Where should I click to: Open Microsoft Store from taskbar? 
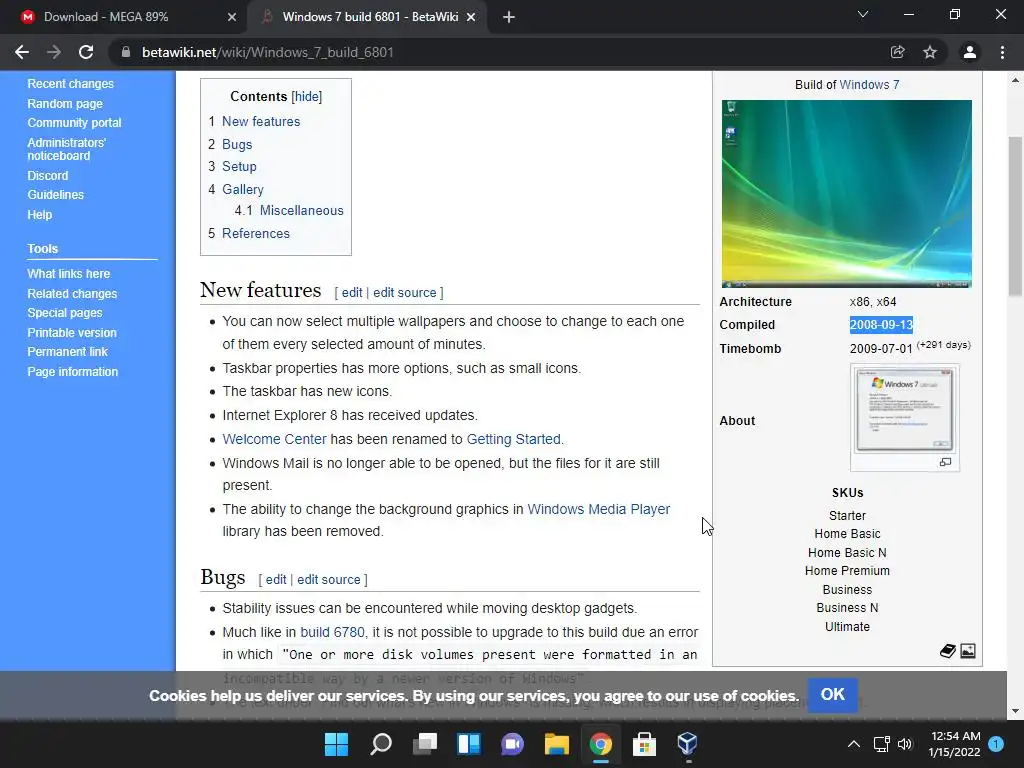click(644, 744)
